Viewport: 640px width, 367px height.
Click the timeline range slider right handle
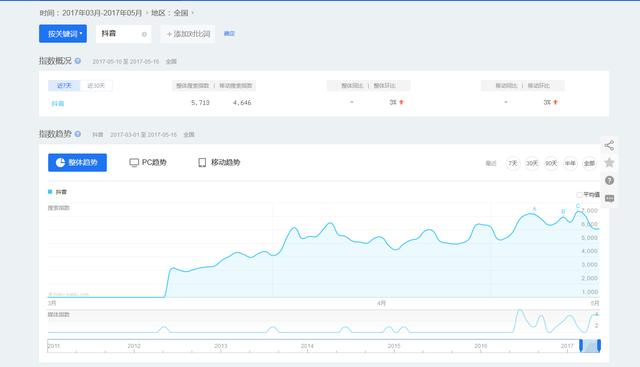click(x=599, y=346)
